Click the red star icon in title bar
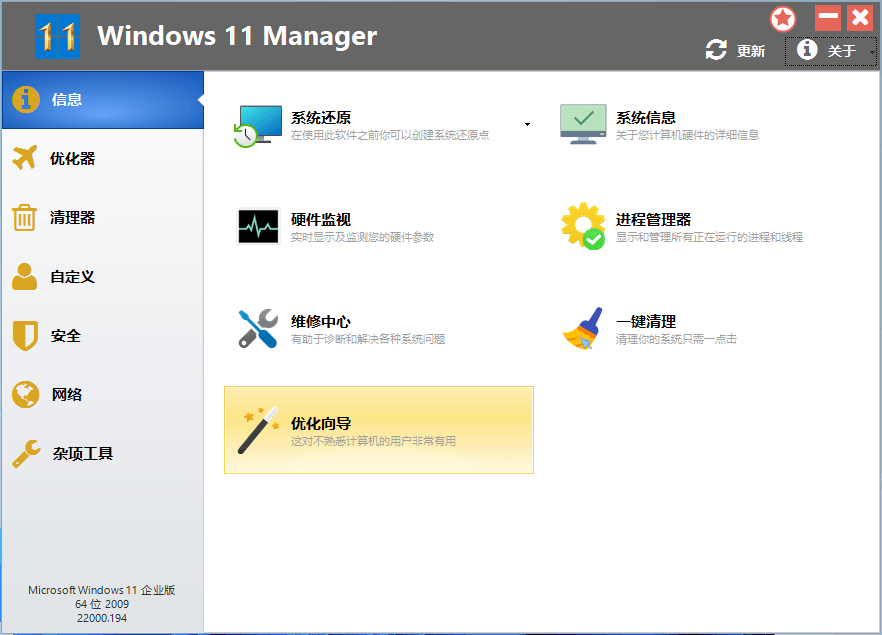Viewport: 882px width, 635px height. (x=783, y=18)
